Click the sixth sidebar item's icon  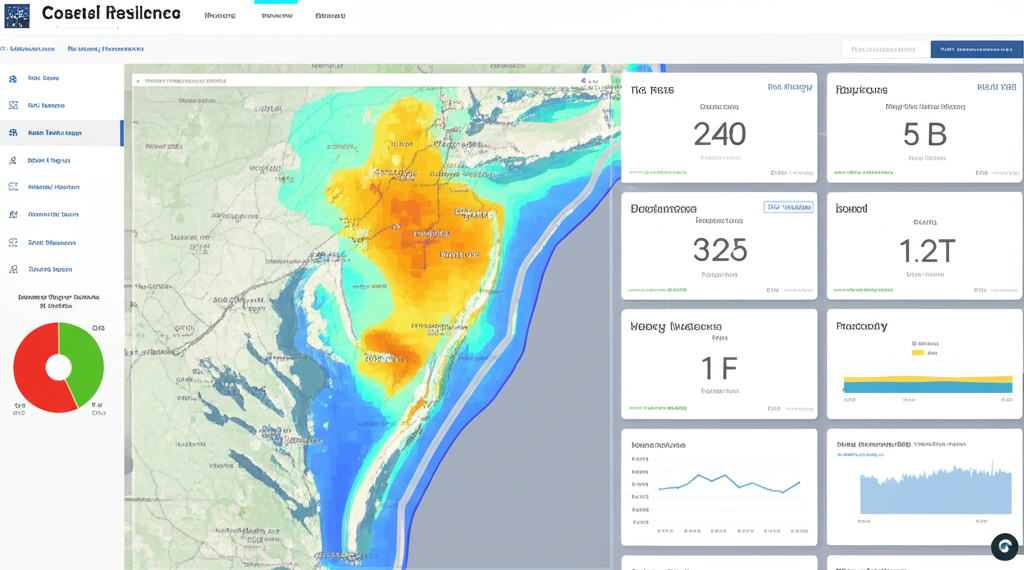[x=13, y=214]
